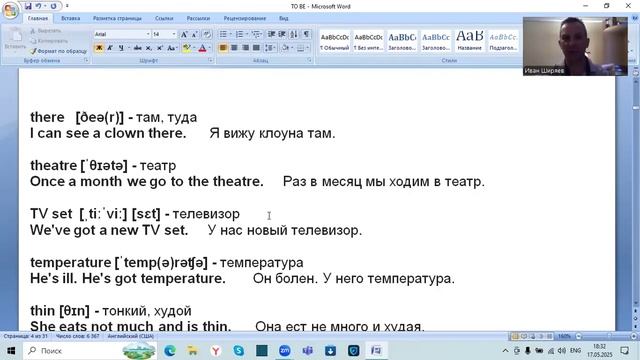Click language indicator Английский (США)
Screen dimensions: 640x360
point(131,336)
